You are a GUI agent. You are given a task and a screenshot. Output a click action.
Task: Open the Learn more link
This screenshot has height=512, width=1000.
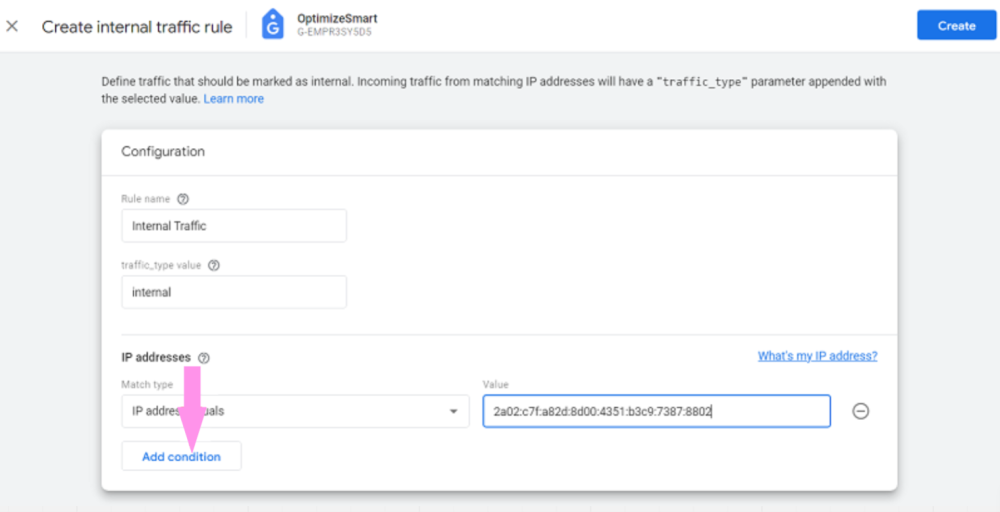234,99
